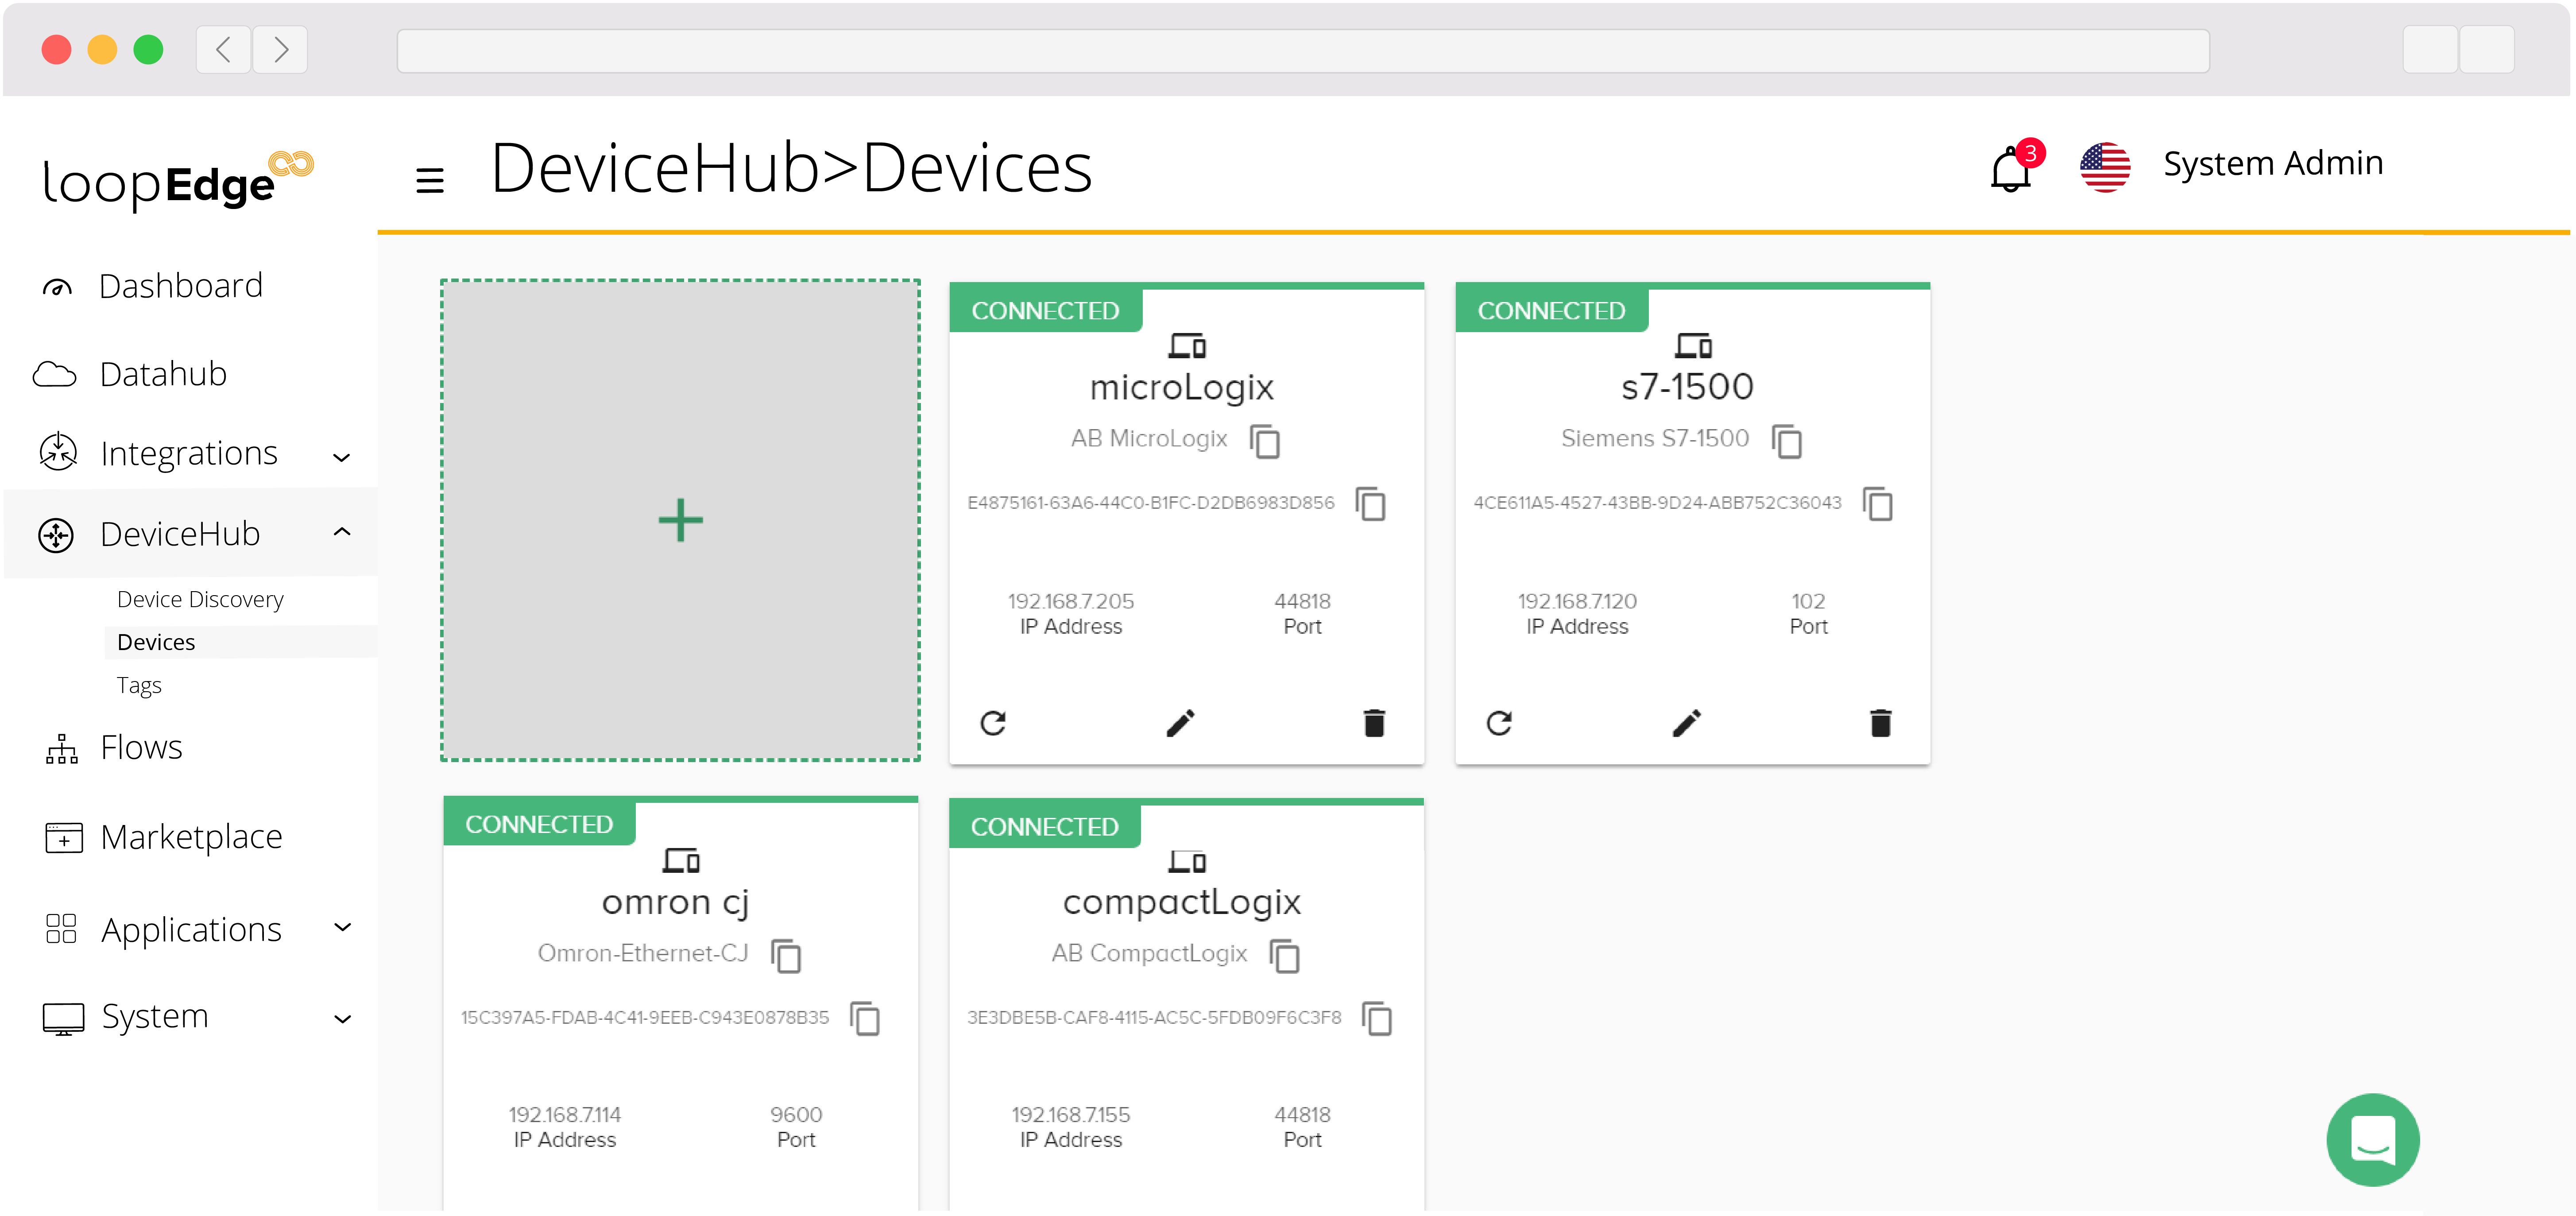Click the s7-1500 device name
This screenshot has height=1216, width=2576.
[1687, 387]
